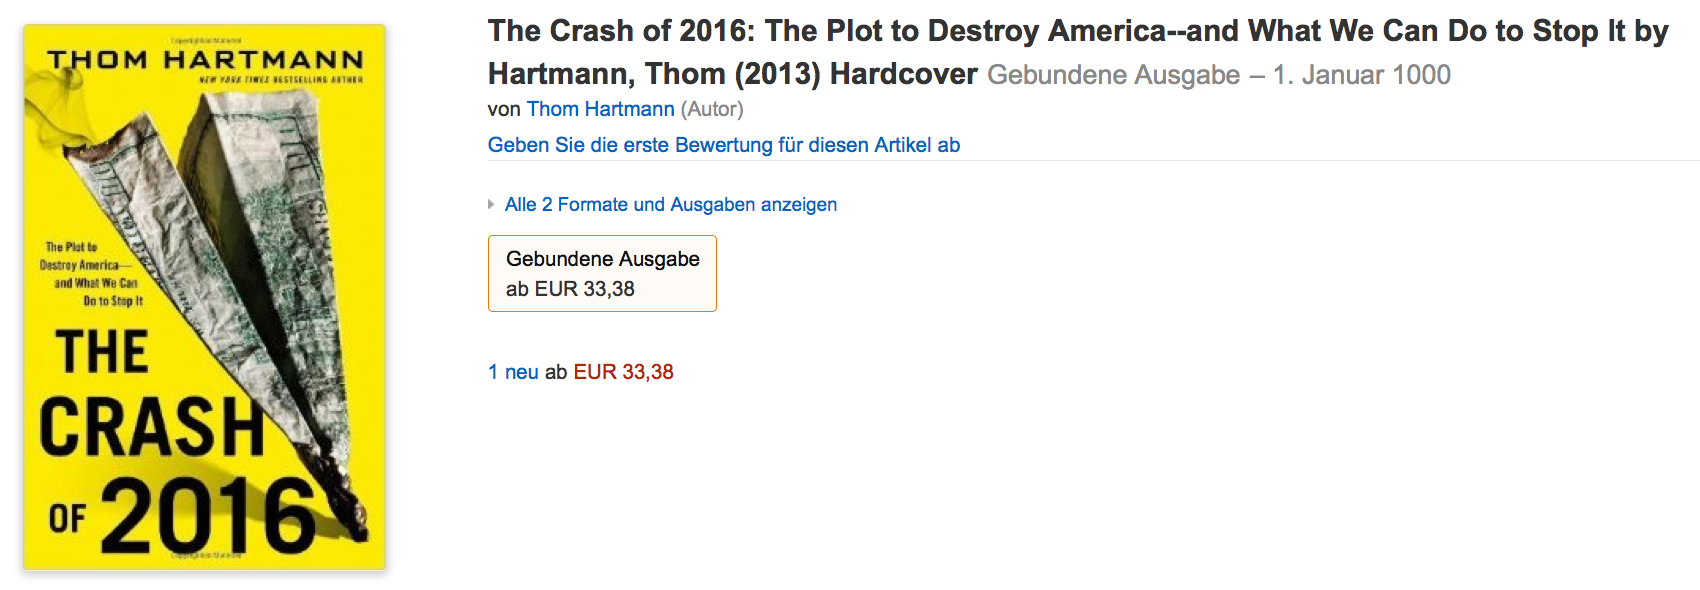Click the red "EUR 33,38" price
The image size is (1700, 590).
point(623,372)
